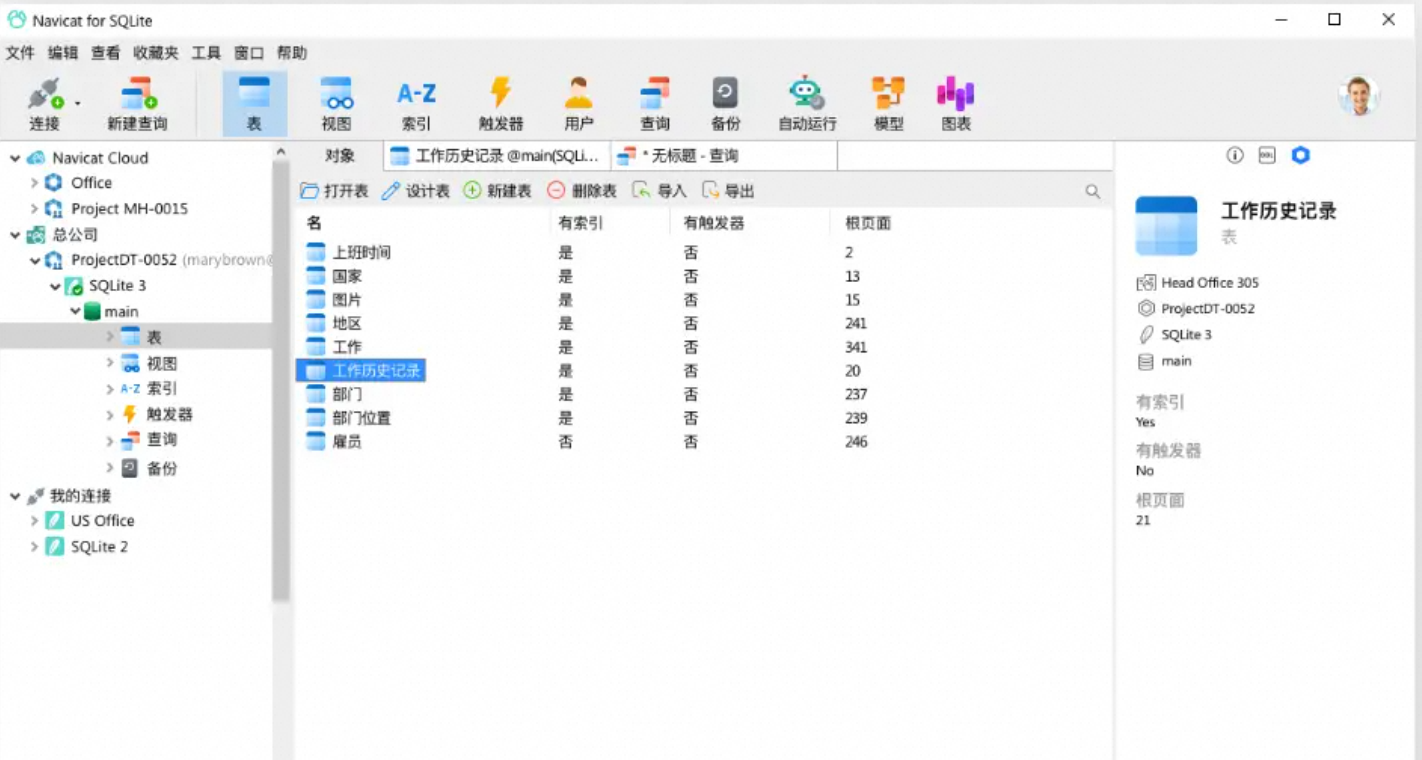
Task: Expand the 视图 node in the tree
Action: tap(110, 363)
